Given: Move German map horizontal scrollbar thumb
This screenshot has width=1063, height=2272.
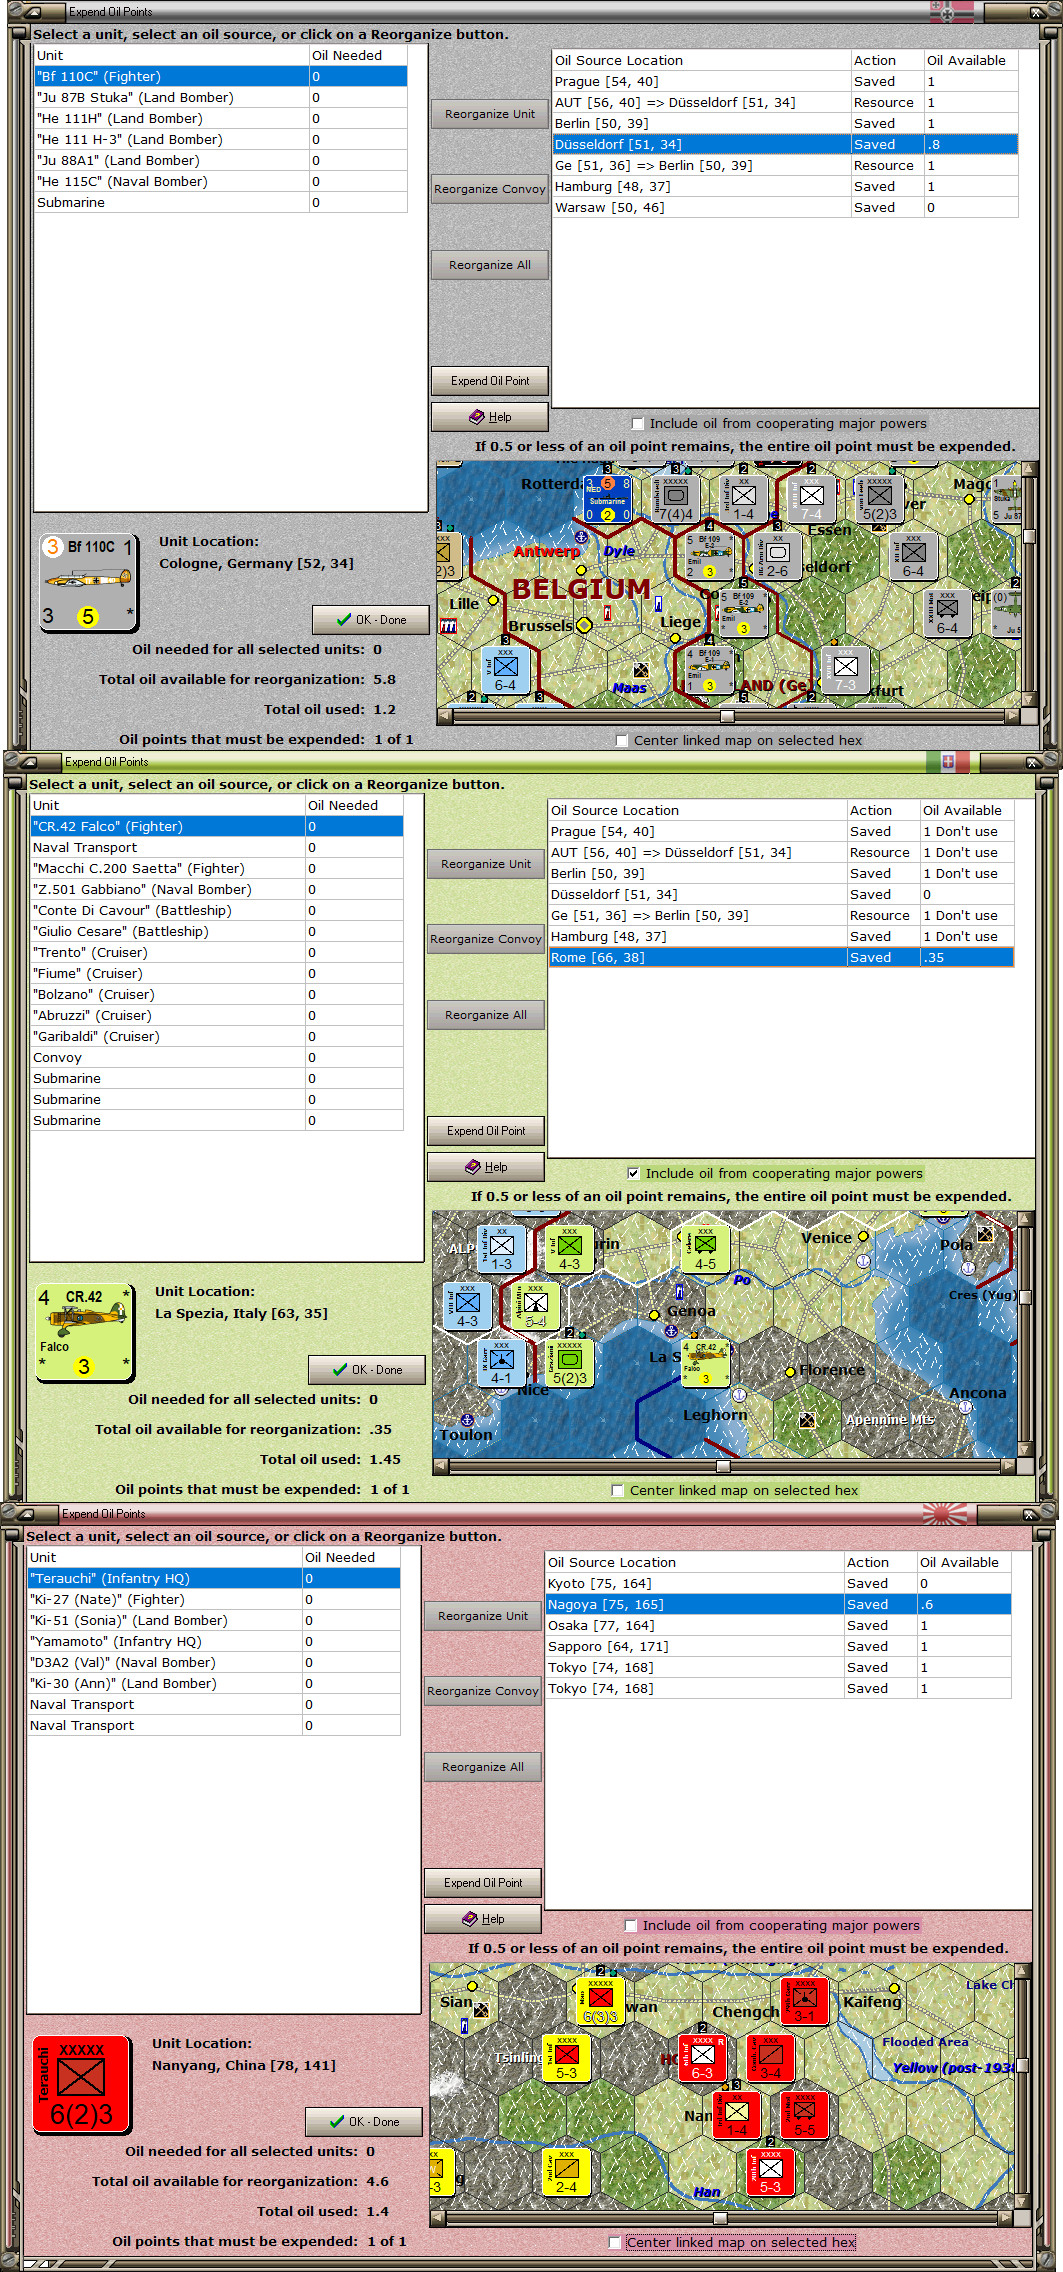Looking at the screenshot, I should [x=727, y=716].
